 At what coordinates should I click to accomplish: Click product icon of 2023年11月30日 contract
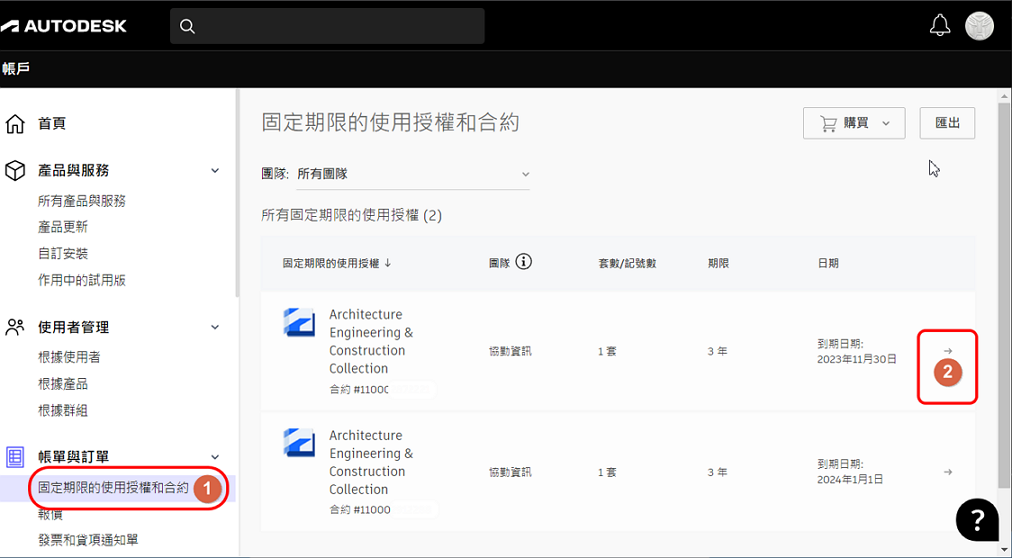point(299,322)
